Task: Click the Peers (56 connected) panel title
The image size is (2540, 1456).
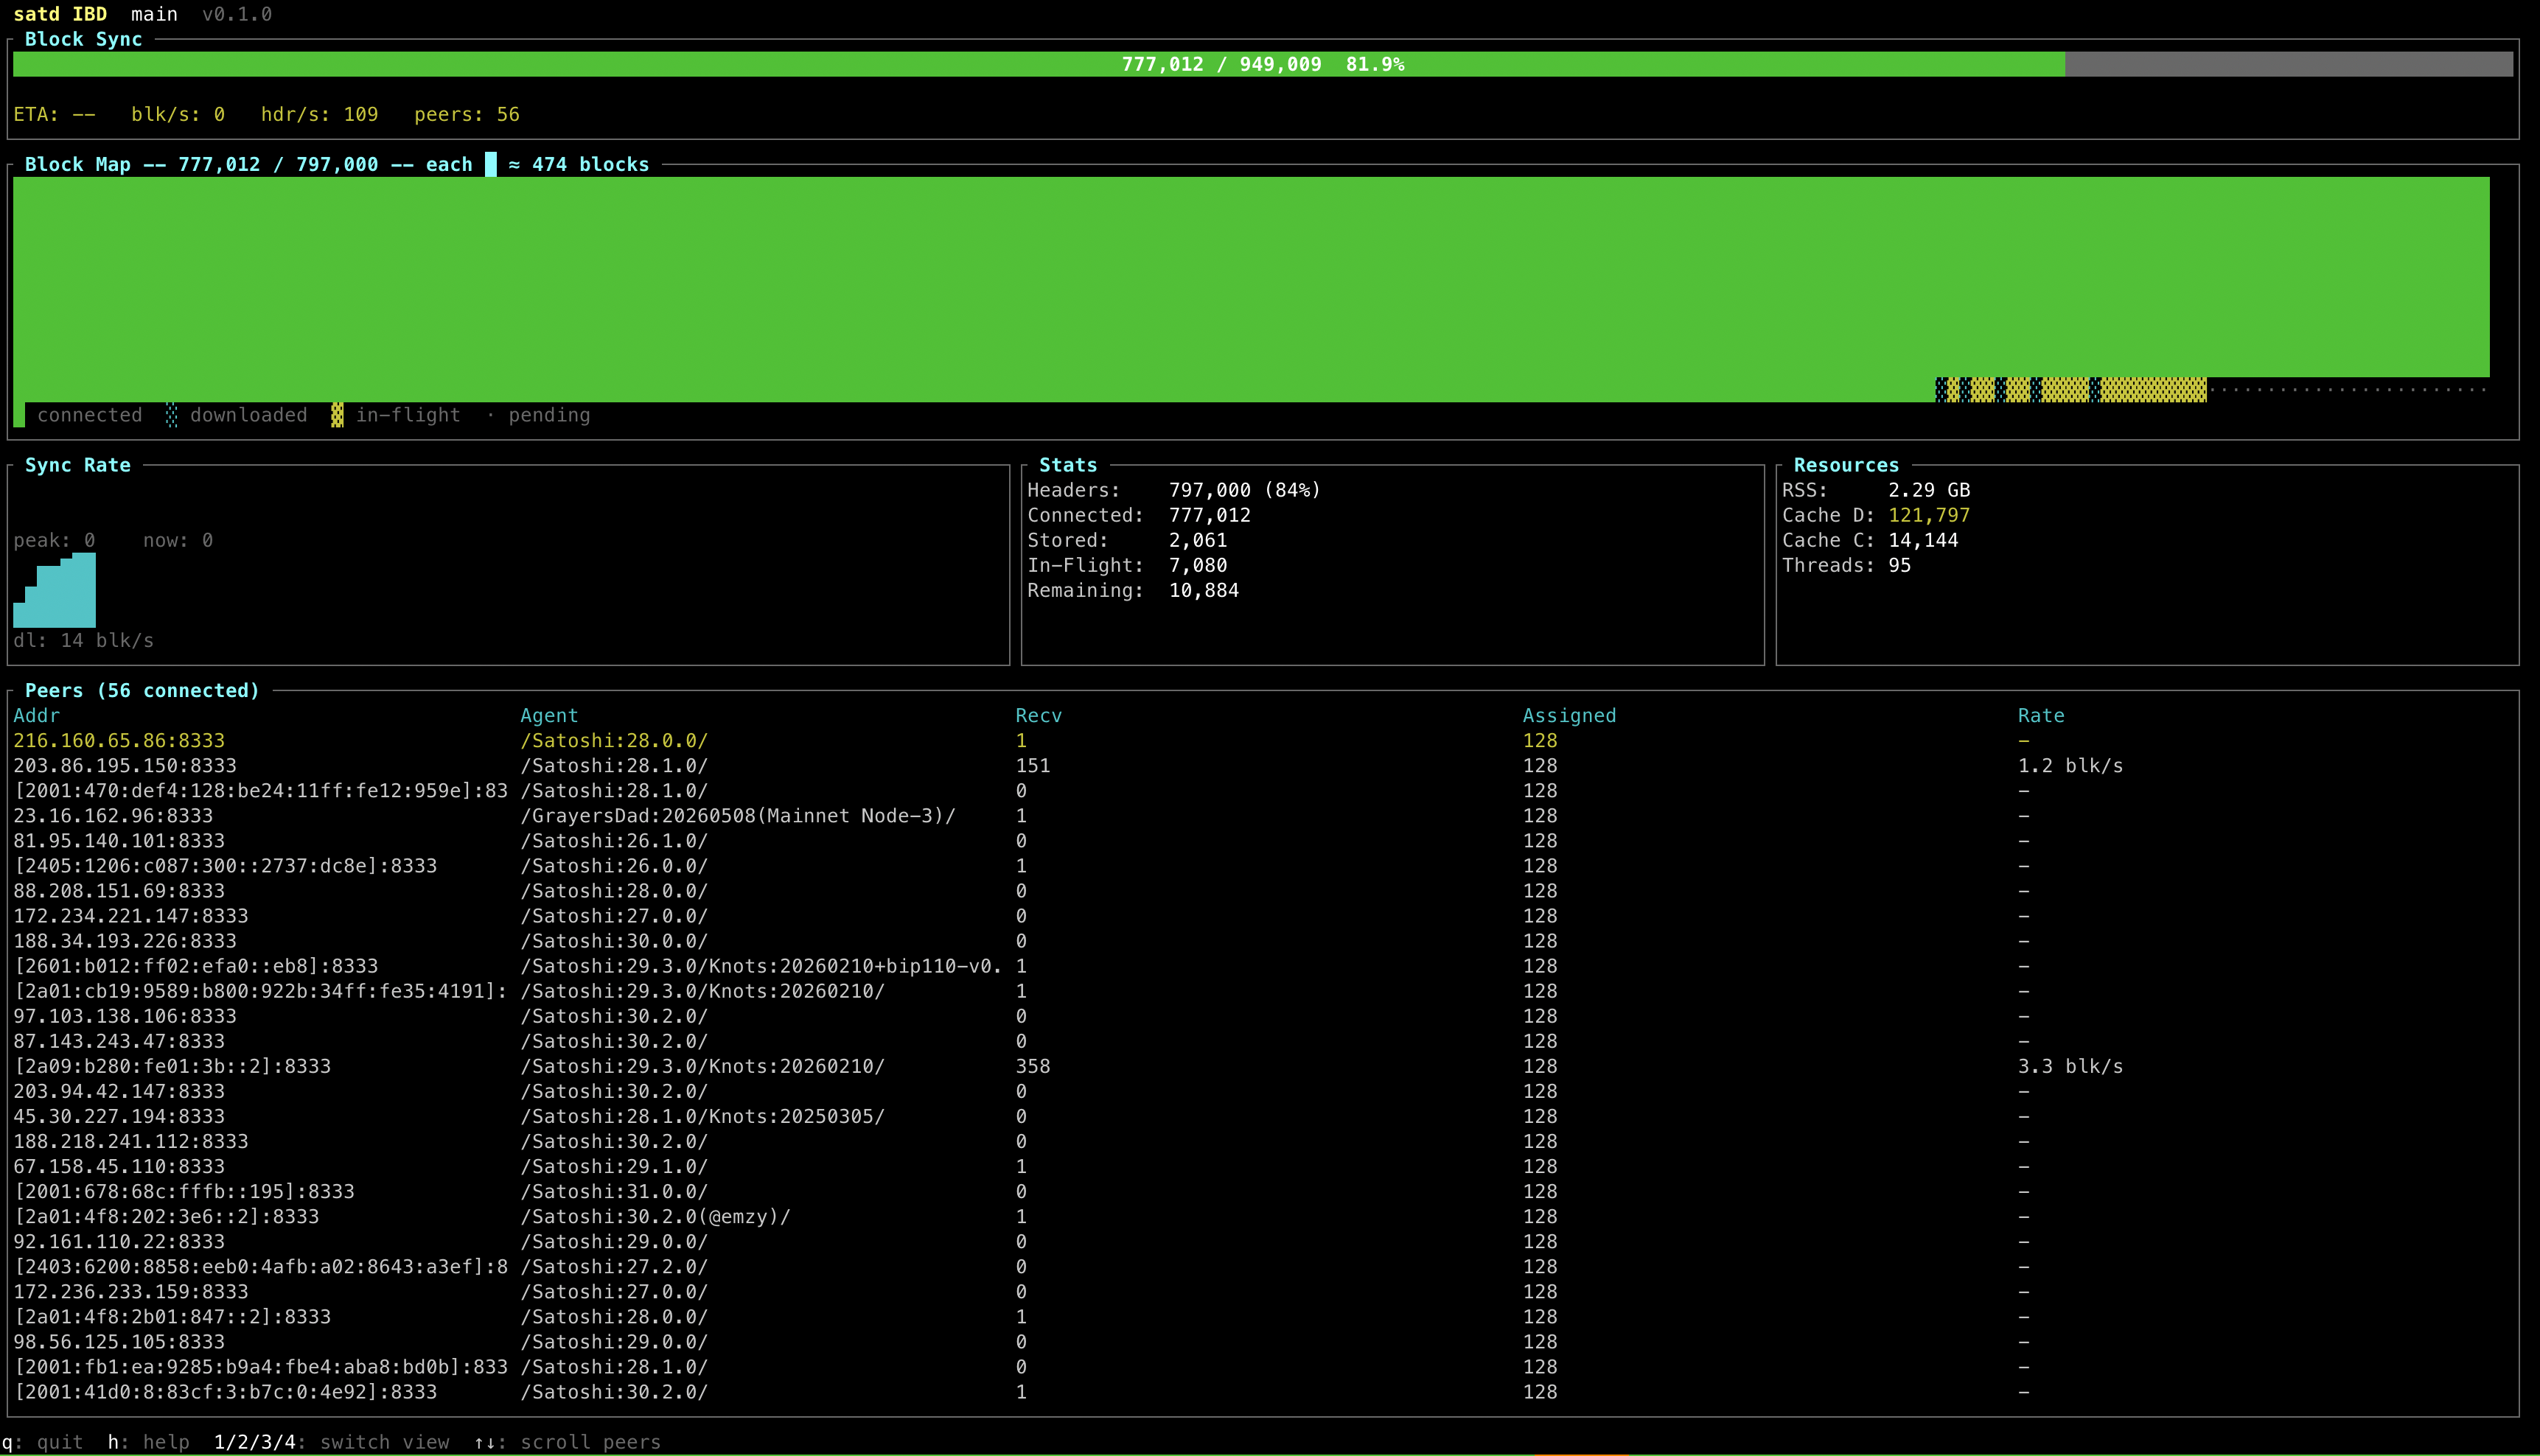Action: click(142, 691)
